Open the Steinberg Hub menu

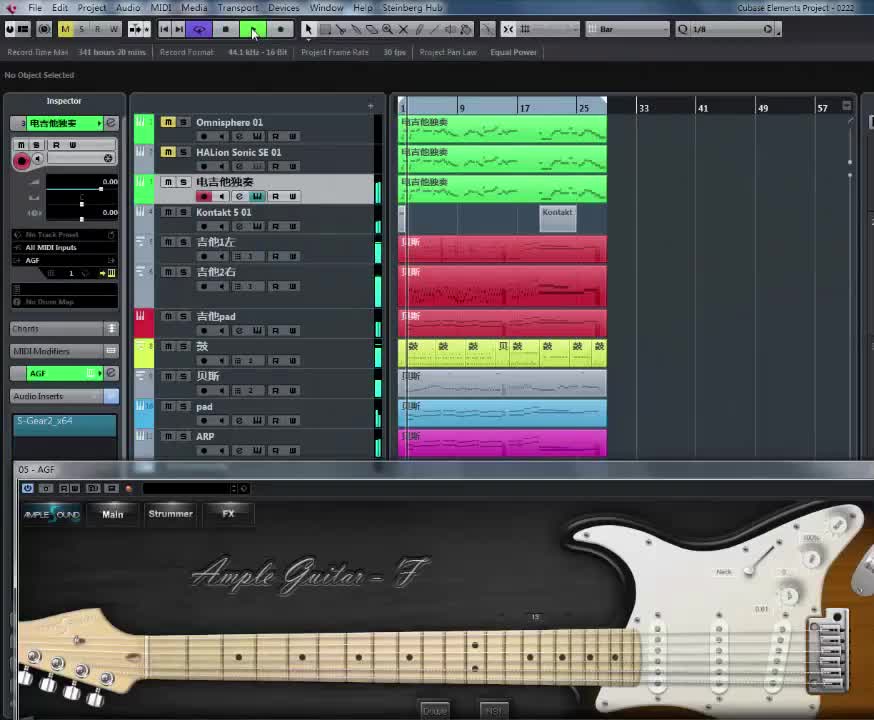412,8
